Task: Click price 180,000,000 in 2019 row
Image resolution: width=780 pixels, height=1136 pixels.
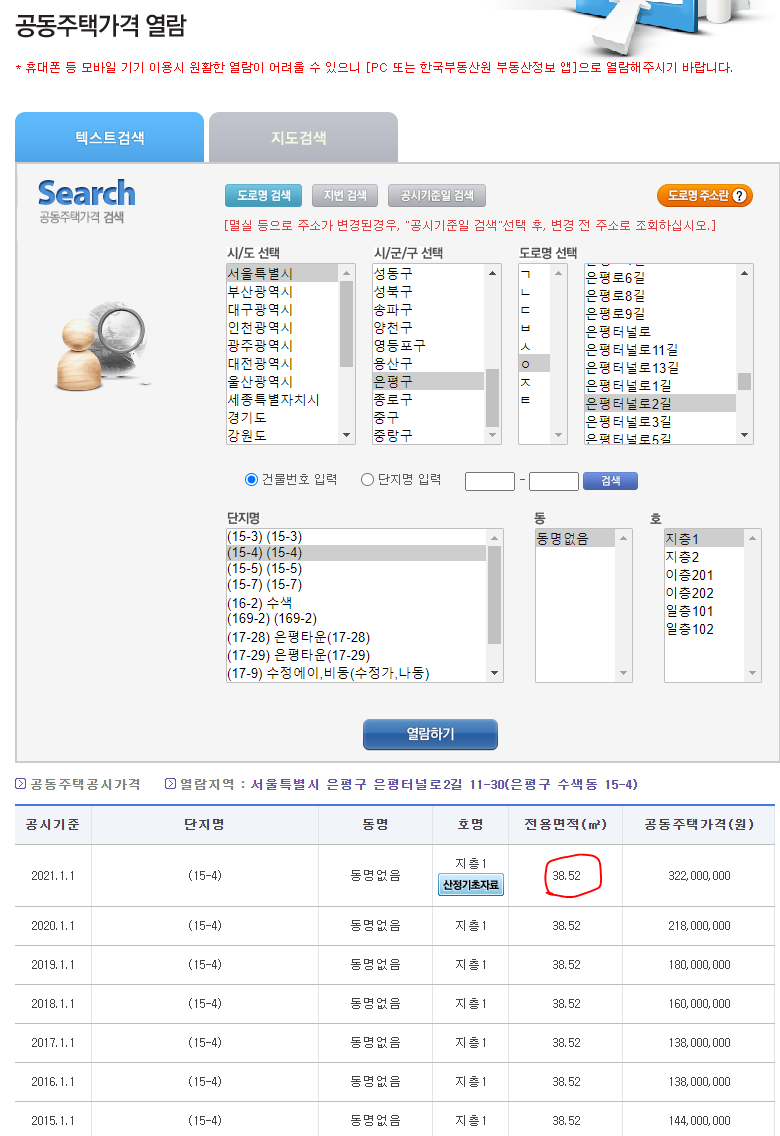Action: point(699,965)
